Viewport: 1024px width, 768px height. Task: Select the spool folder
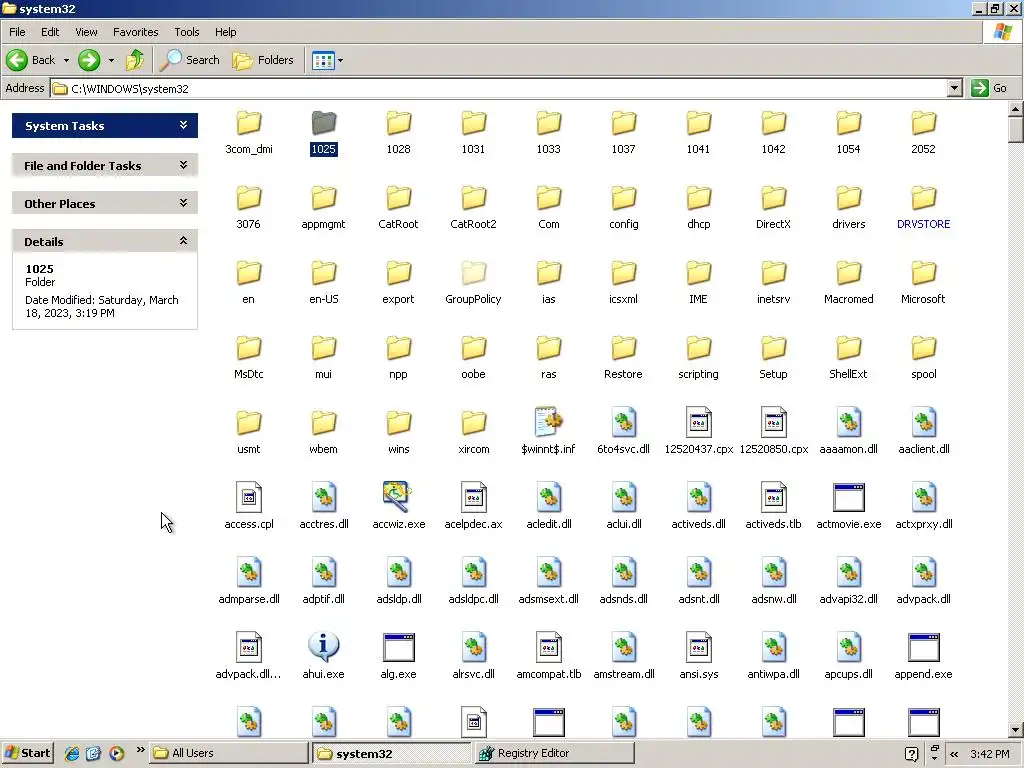click(923, 358)
